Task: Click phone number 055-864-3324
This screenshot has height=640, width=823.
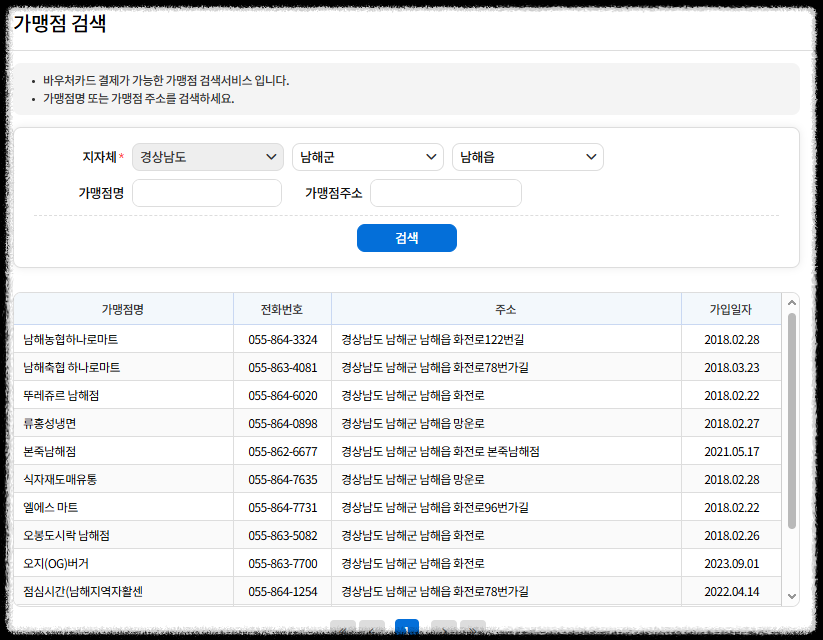Action: tap(283, 340)
